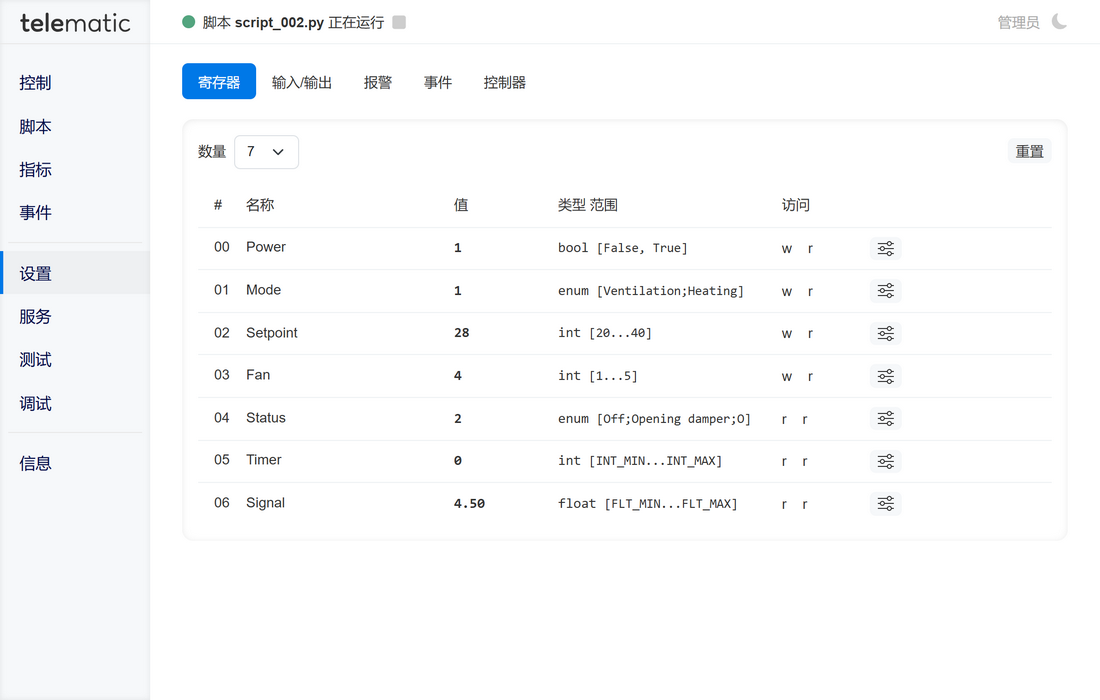
Task: Switch to the 输入/输出 tab
Action: coord(302,82)
